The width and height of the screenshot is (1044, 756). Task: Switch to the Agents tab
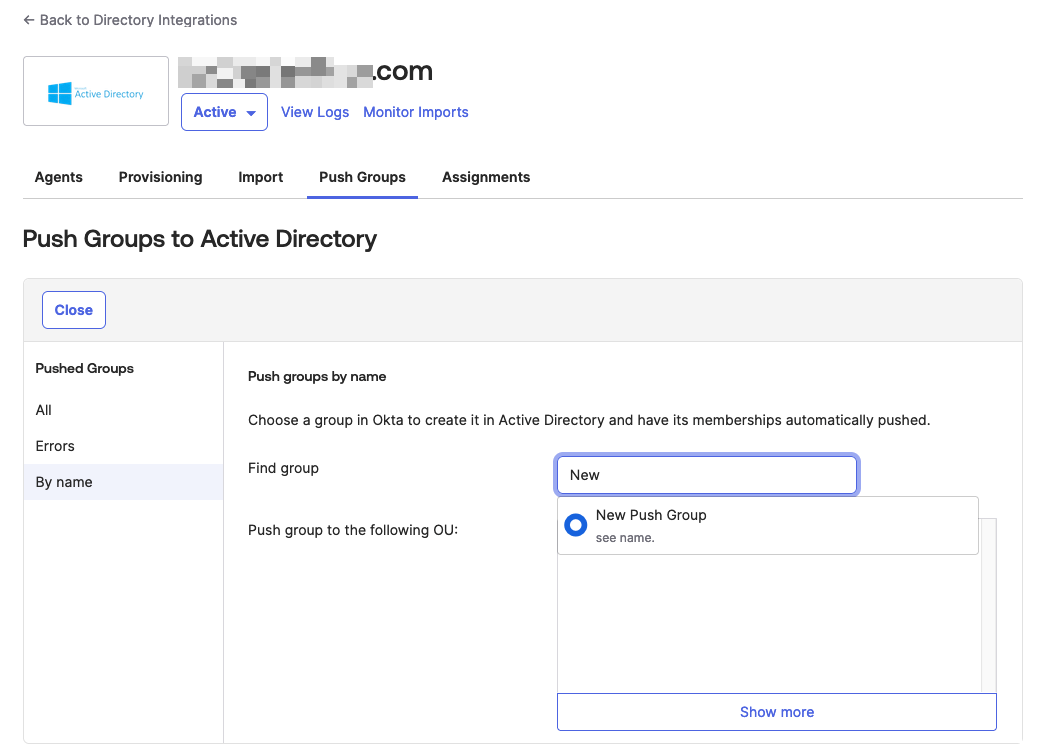59,177
